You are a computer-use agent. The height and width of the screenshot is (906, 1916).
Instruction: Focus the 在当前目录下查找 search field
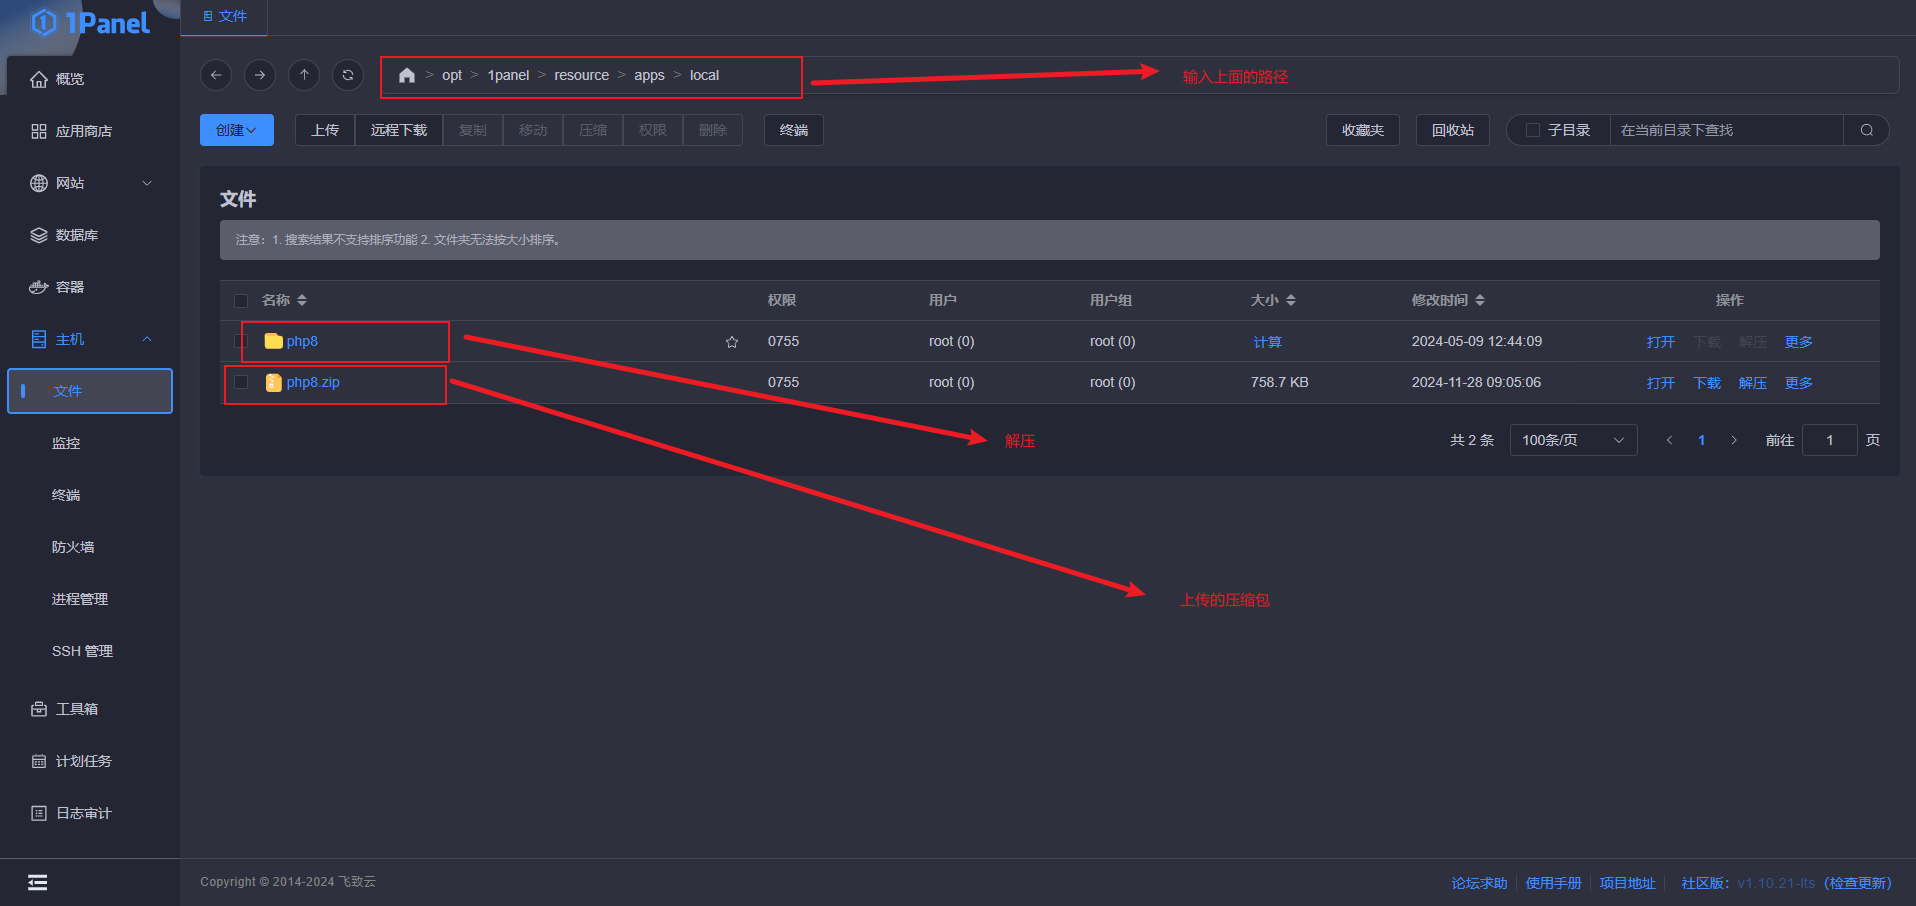tap(1726, 130)
